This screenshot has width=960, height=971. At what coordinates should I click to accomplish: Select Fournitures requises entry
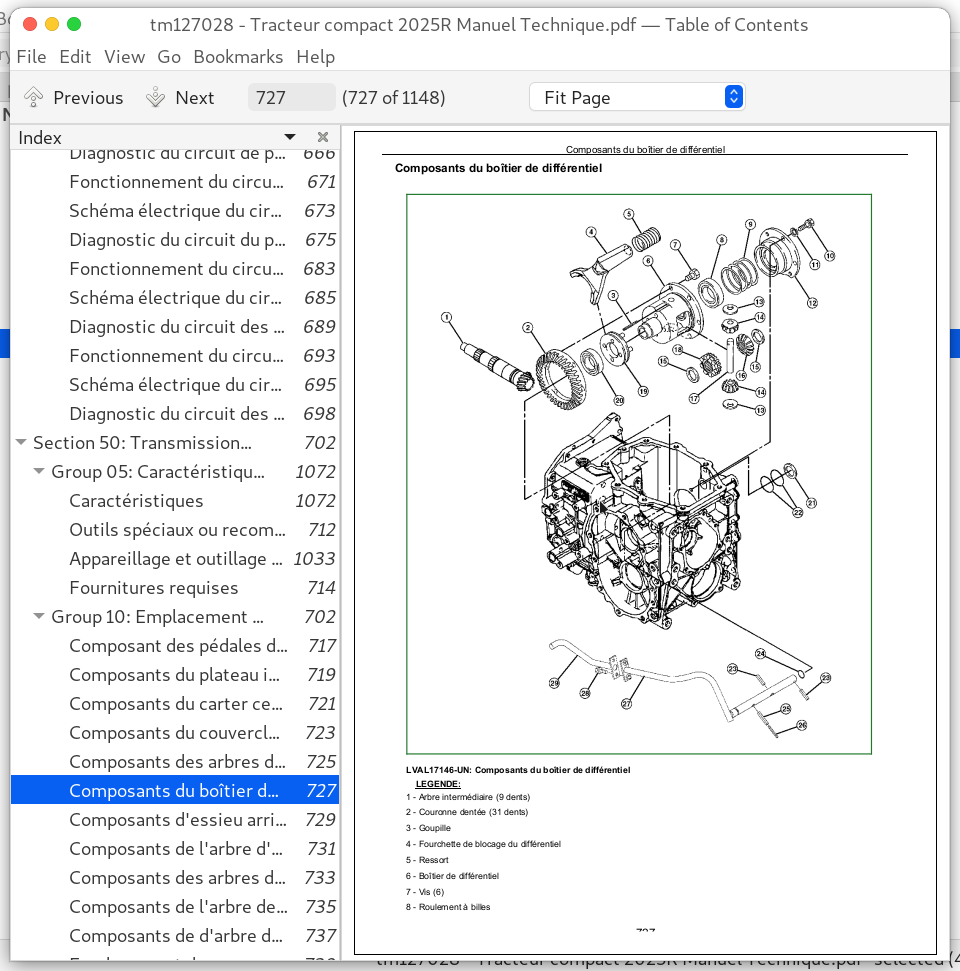175,588
